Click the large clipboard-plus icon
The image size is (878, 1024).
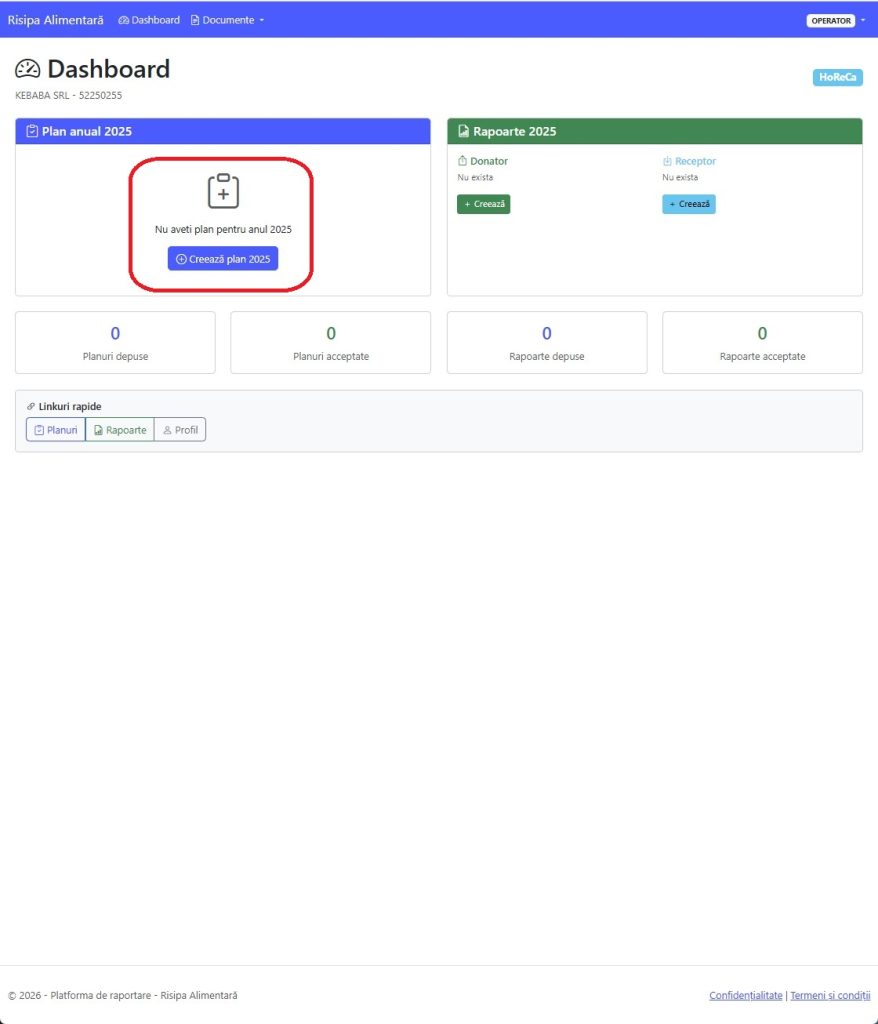(223, 191)
